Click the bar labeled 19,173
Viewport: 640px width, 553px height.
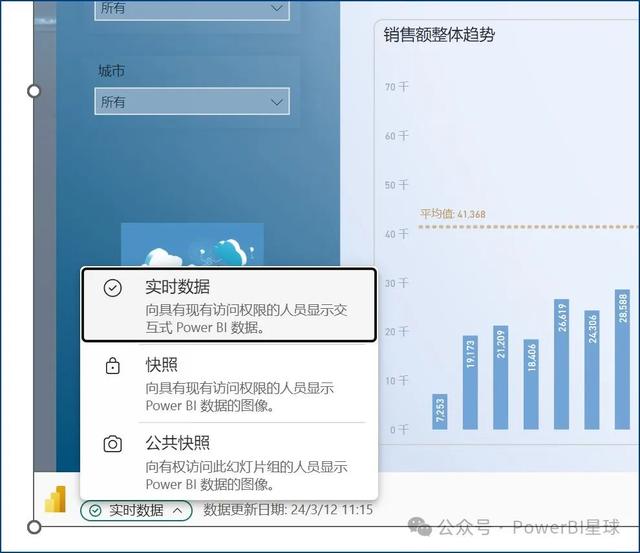pos(470,382)
